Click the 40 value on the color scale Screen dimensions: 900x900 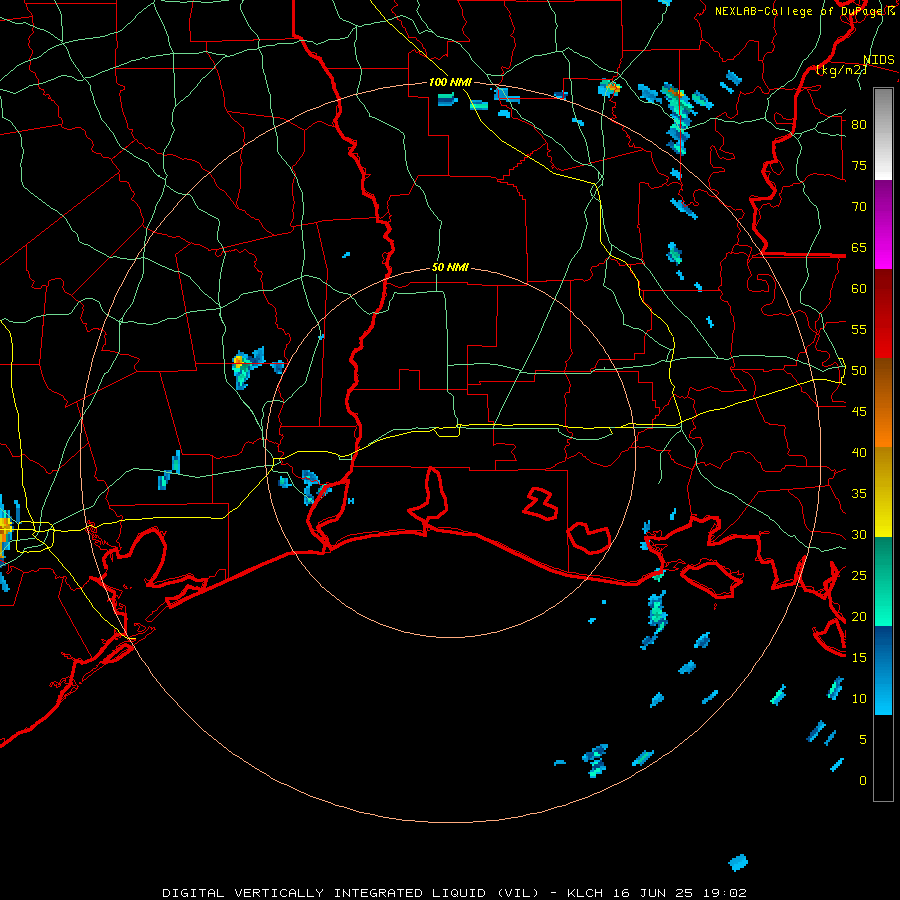[x=859, y=453]
